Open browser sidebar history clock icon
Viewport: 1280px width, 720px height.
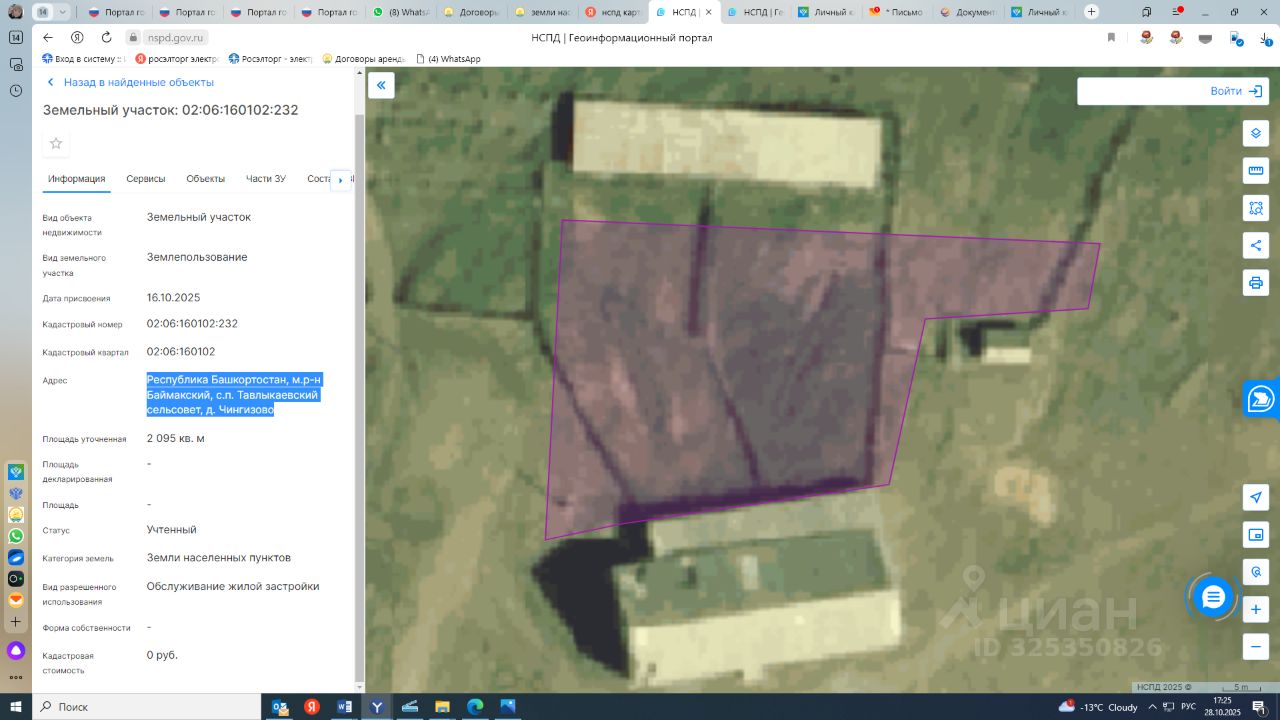point(16,90)
